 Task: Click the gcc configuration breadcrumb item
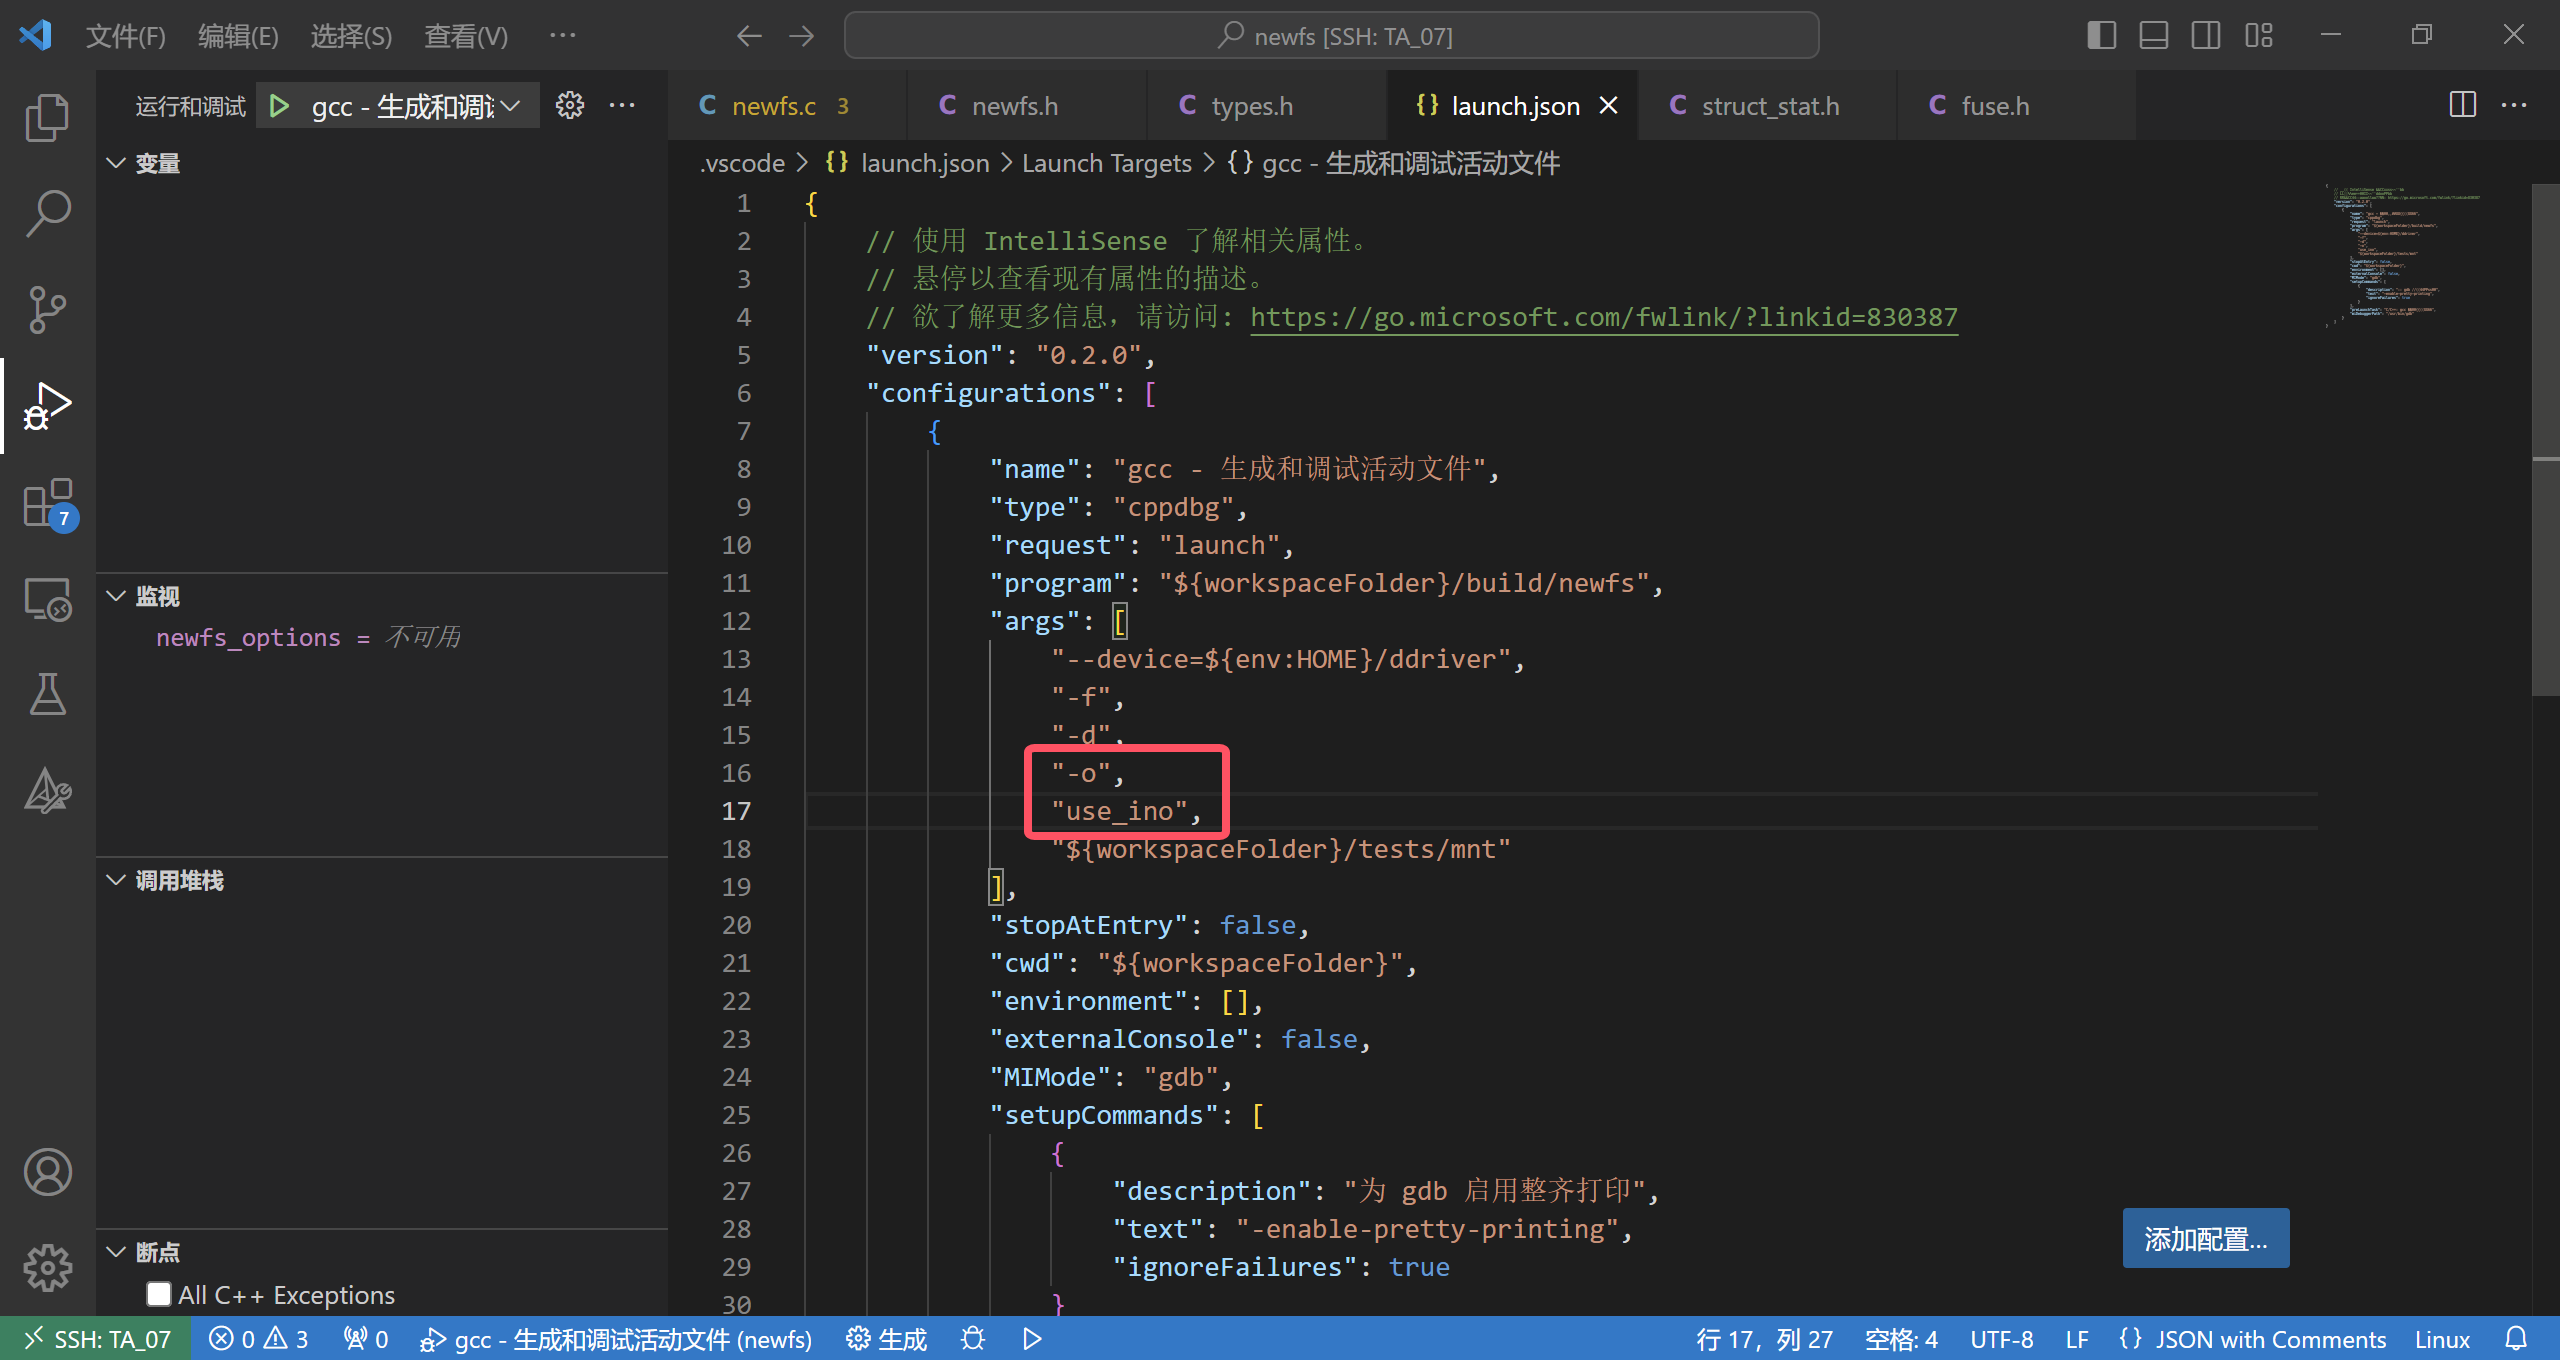click(1393, 163)
